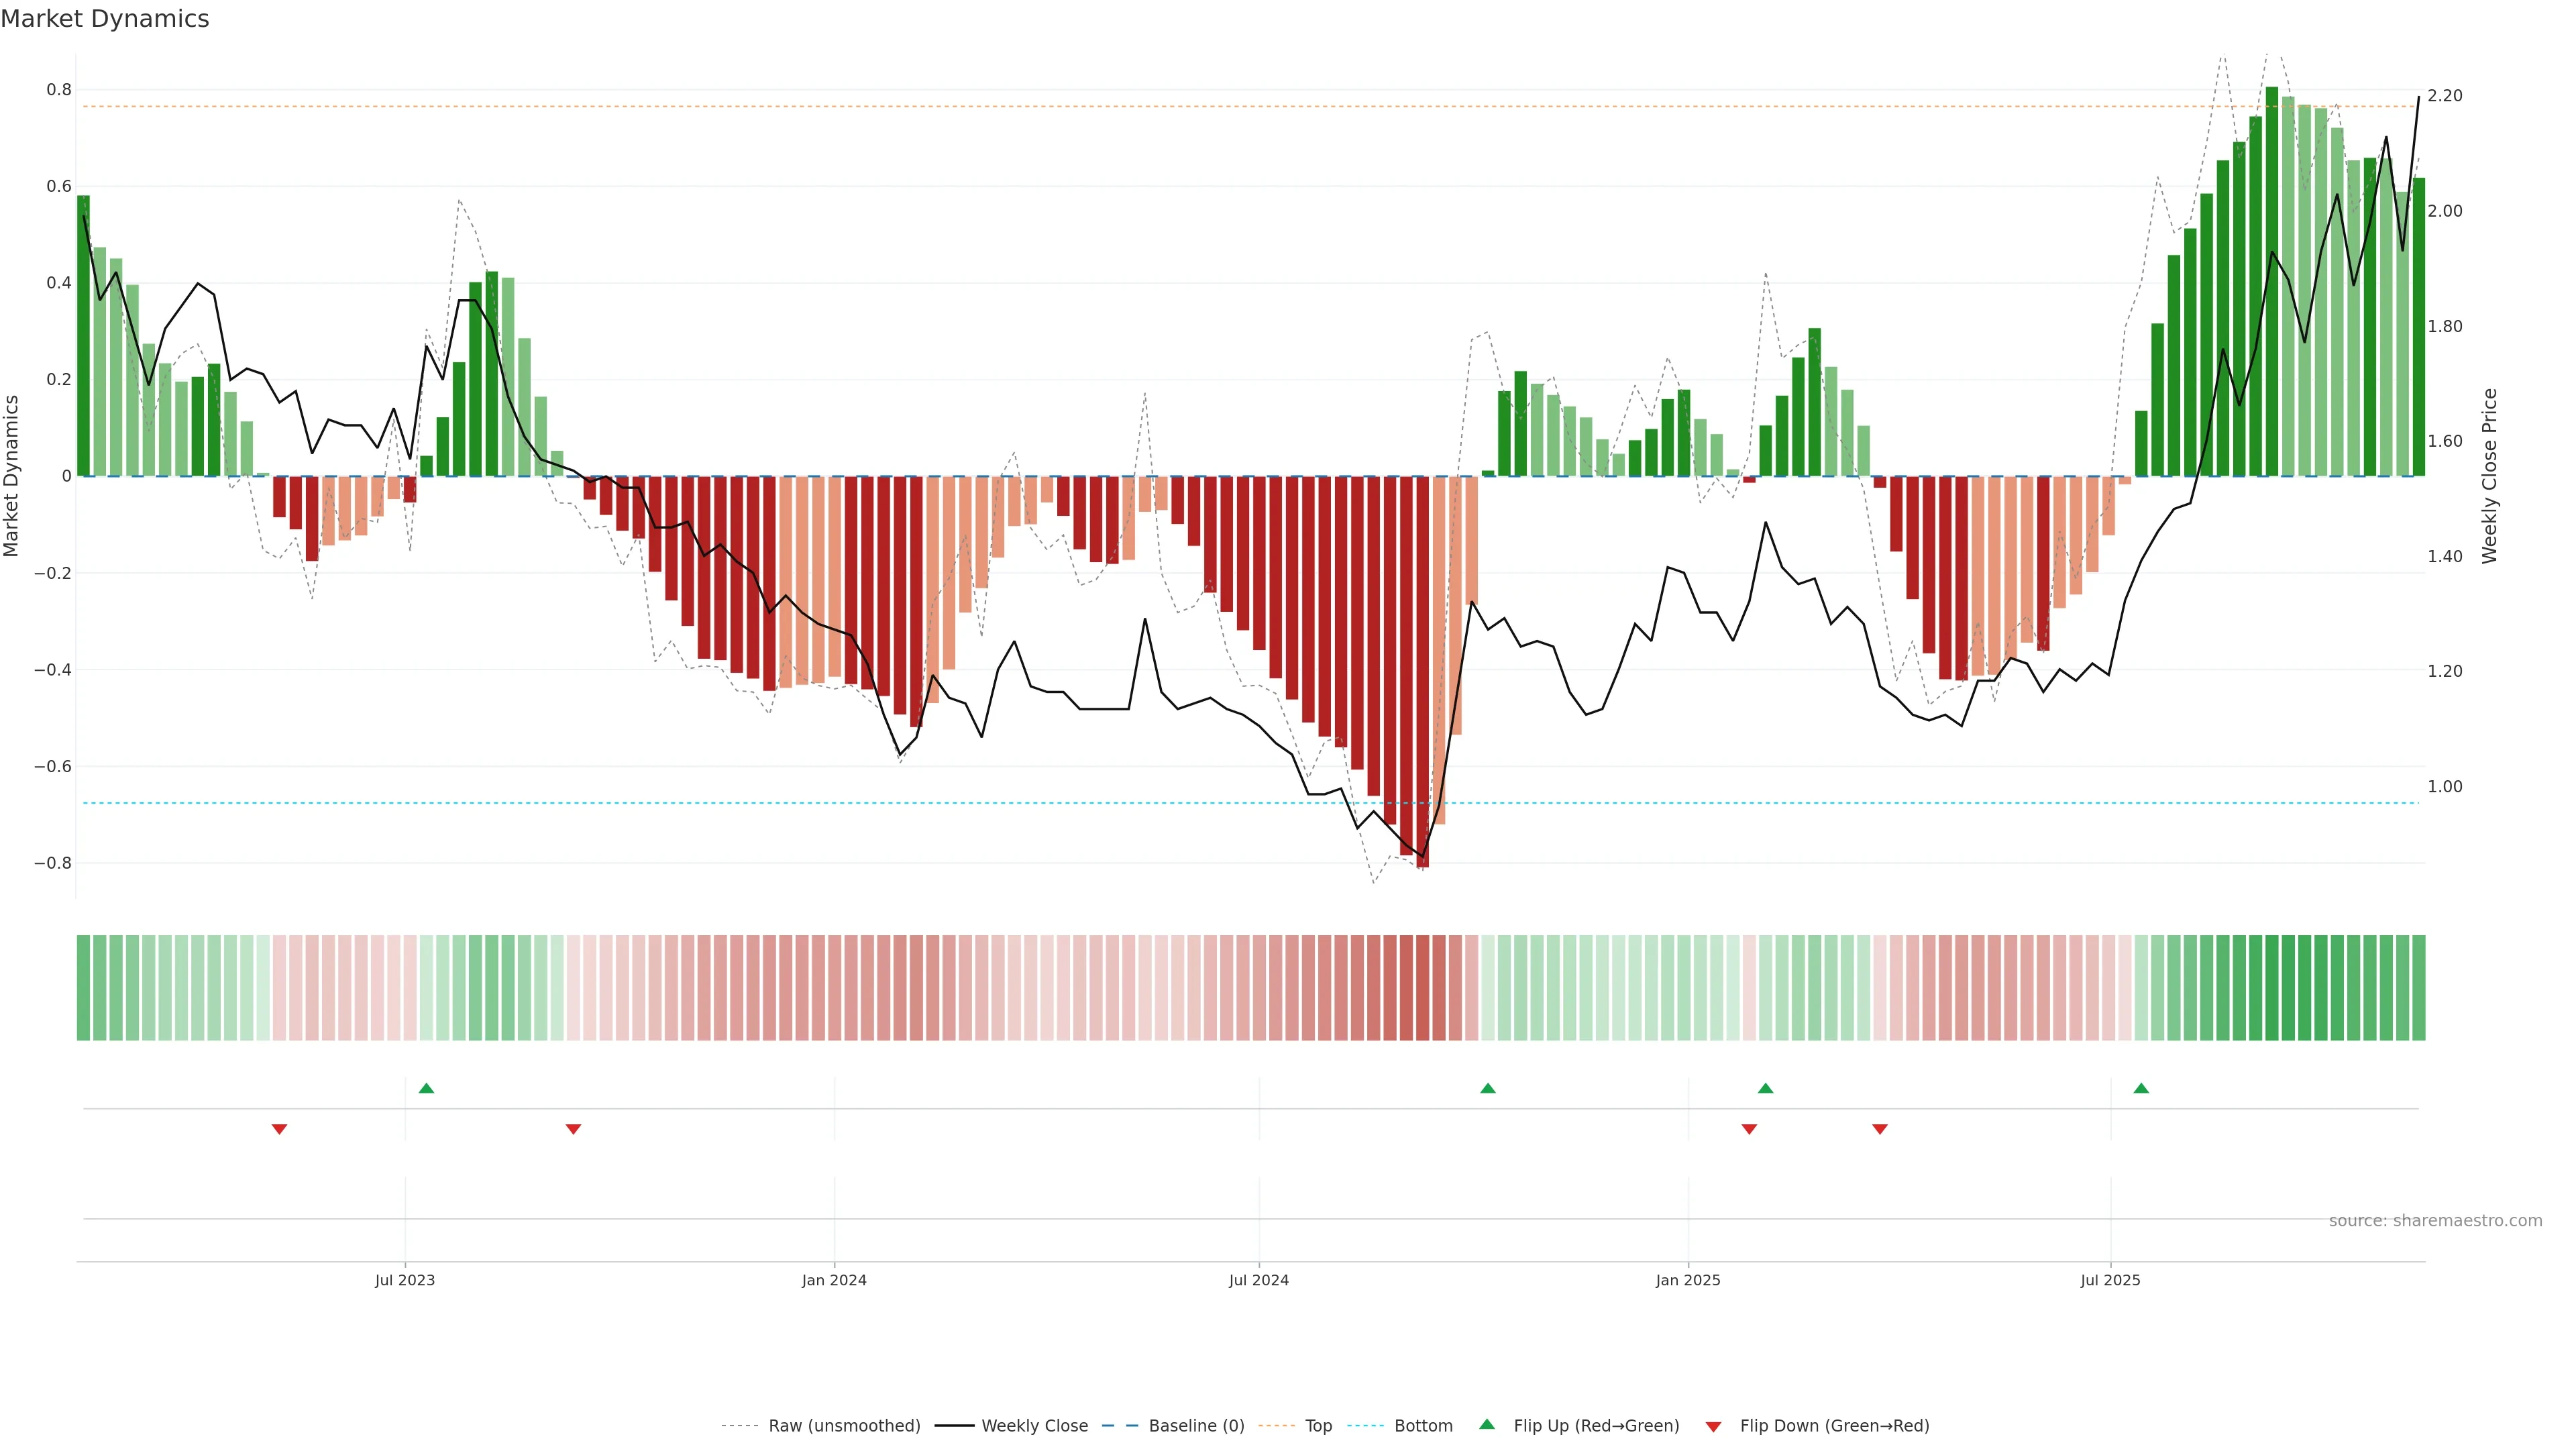Toggle the Weekly Close legend entry

tap(1034, 1426)
